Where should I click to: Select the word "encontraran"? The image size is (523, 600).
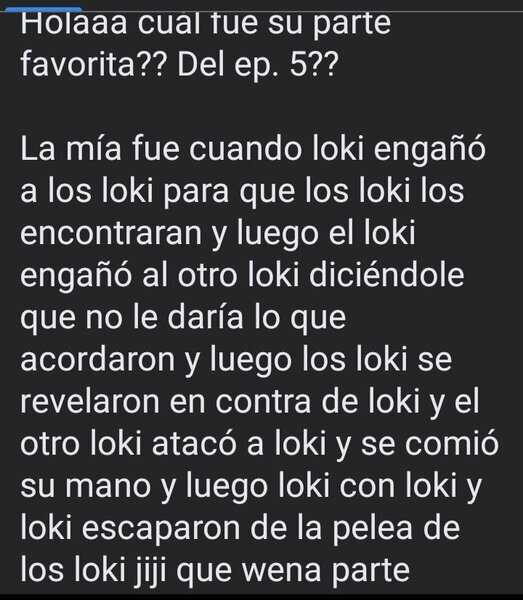pos(111,233)
